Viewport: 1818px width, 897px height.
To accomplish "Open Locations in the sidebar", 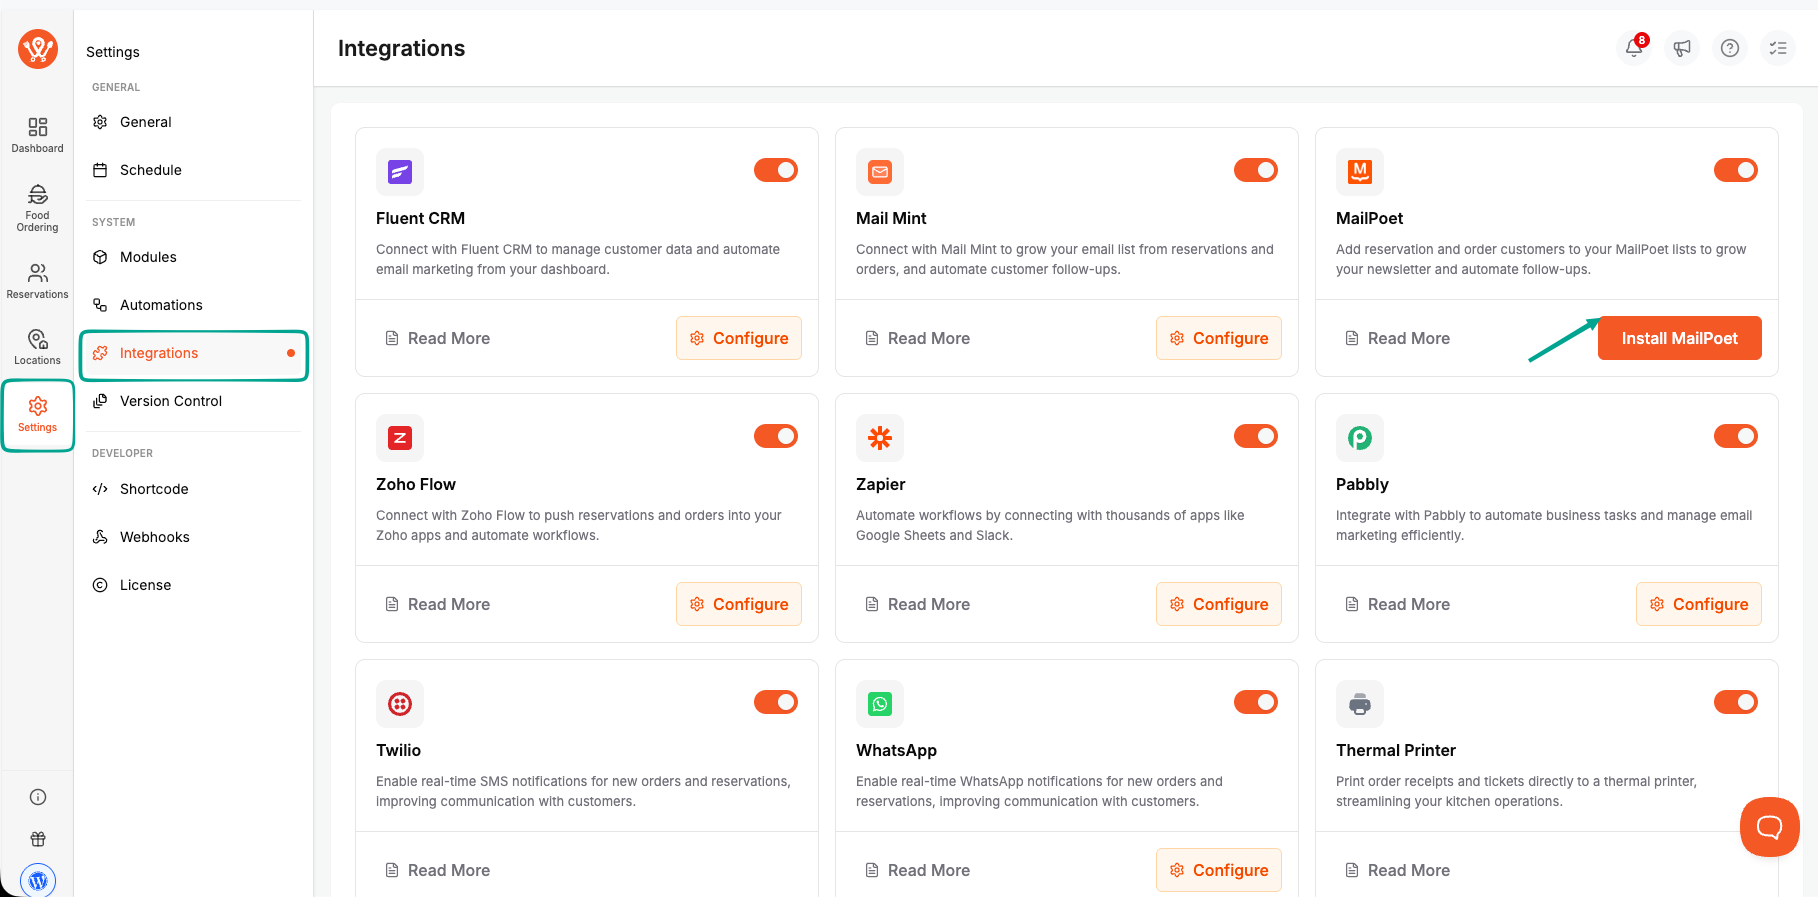I will (38, 347).
